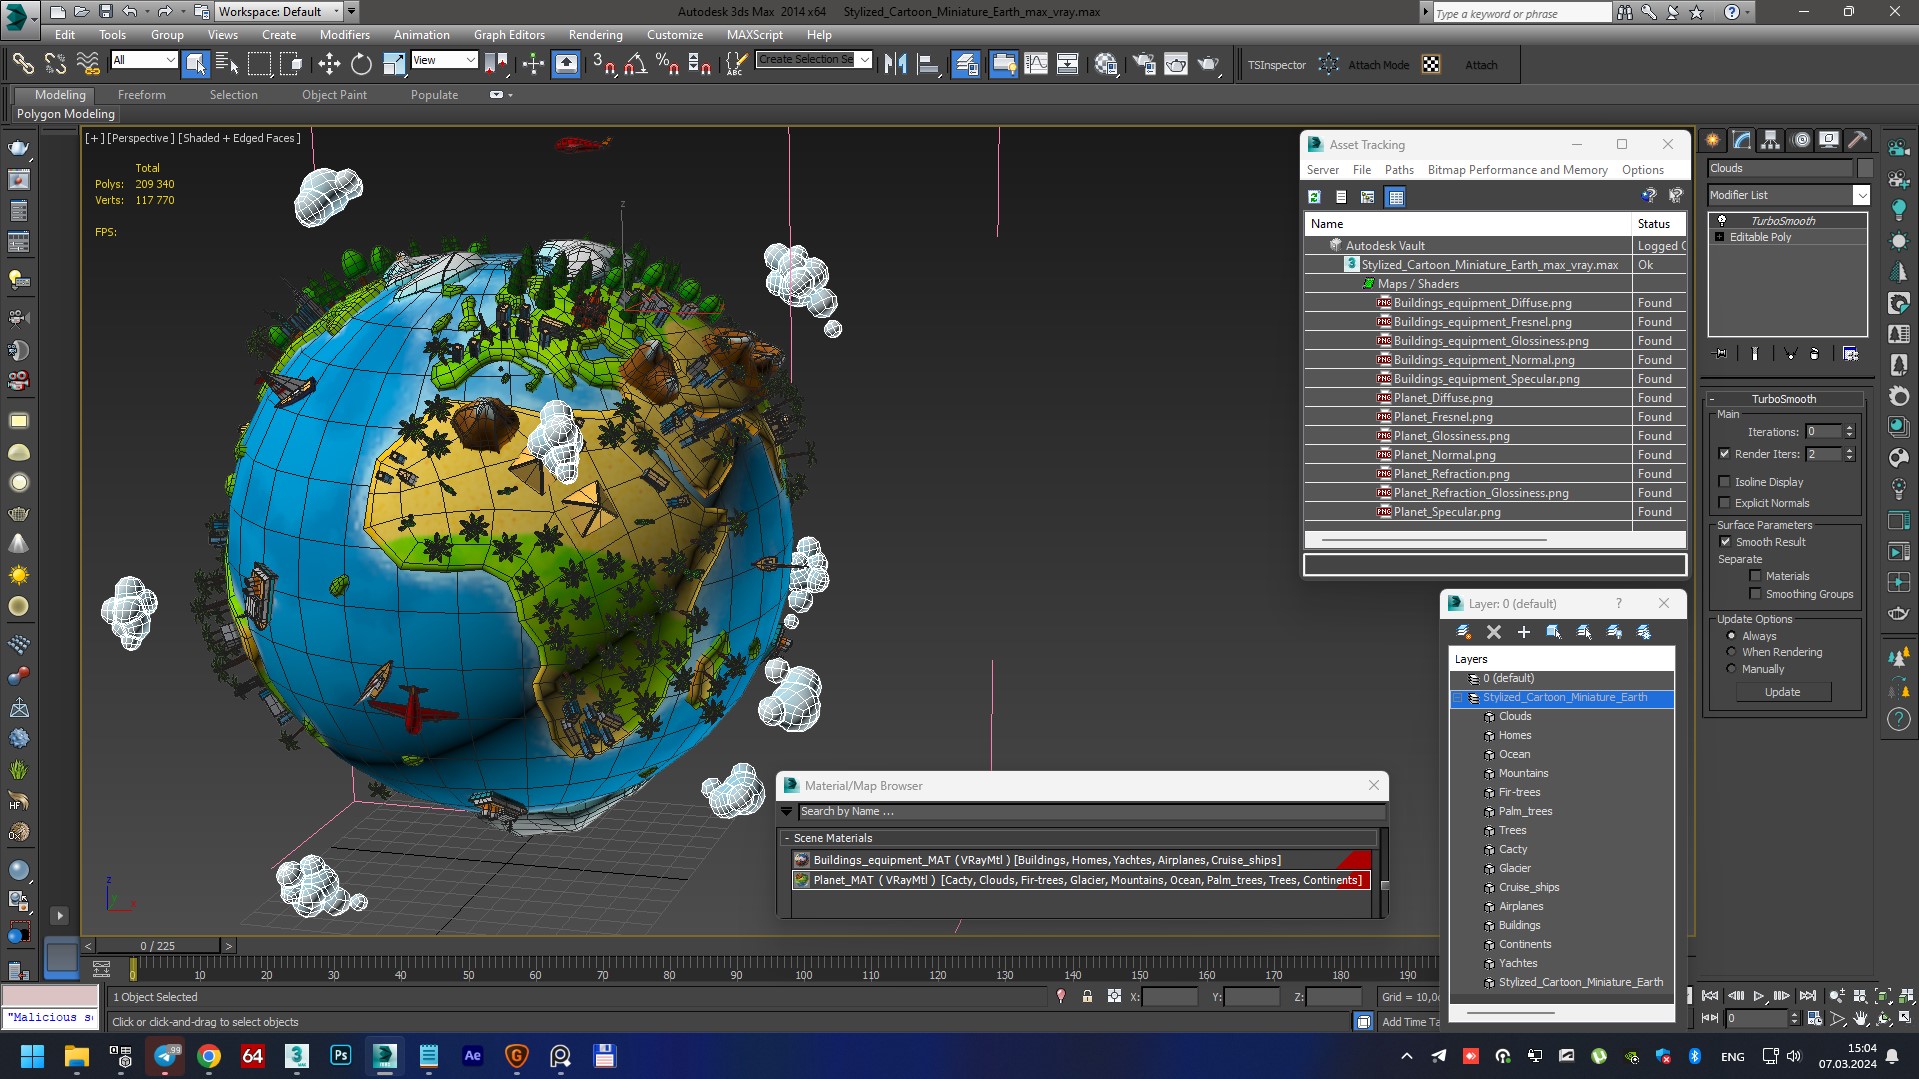Collapse Stylized_Cartoon_Miniature_Earth layer tree

(1458, 698)
